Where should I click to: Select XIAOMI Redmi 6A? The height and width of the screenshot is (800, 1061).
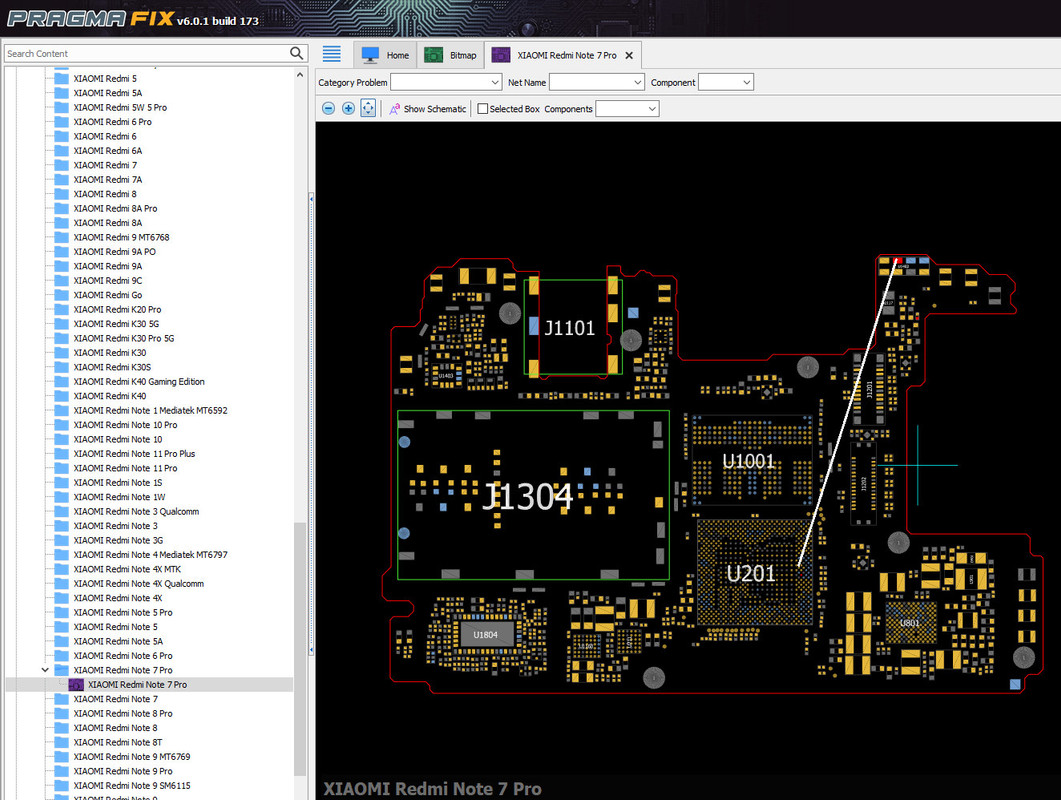108,151
